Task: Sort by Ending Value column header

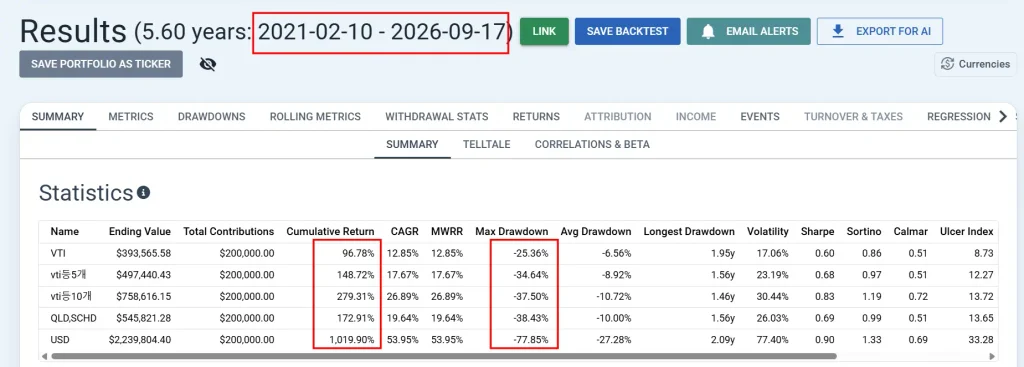Action: pyautogui.click(x=139, y=231)
